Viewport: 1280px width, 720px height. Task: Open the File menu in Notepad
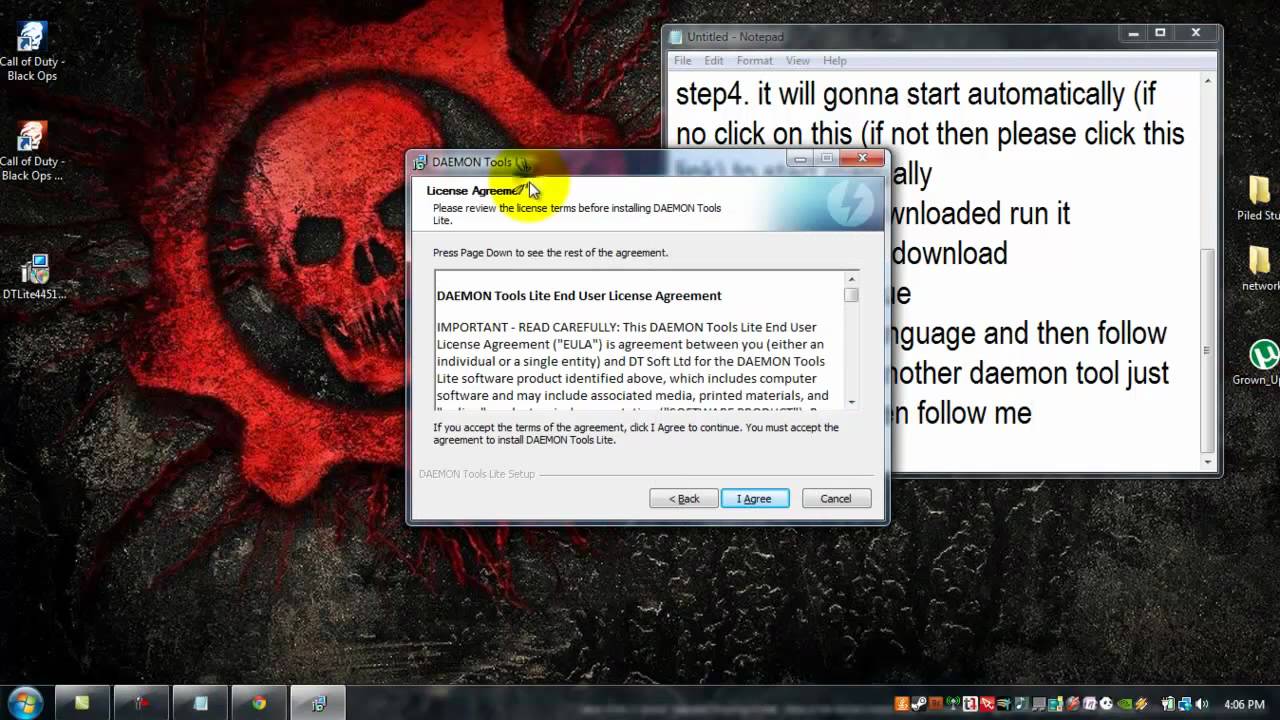[683, 60]
